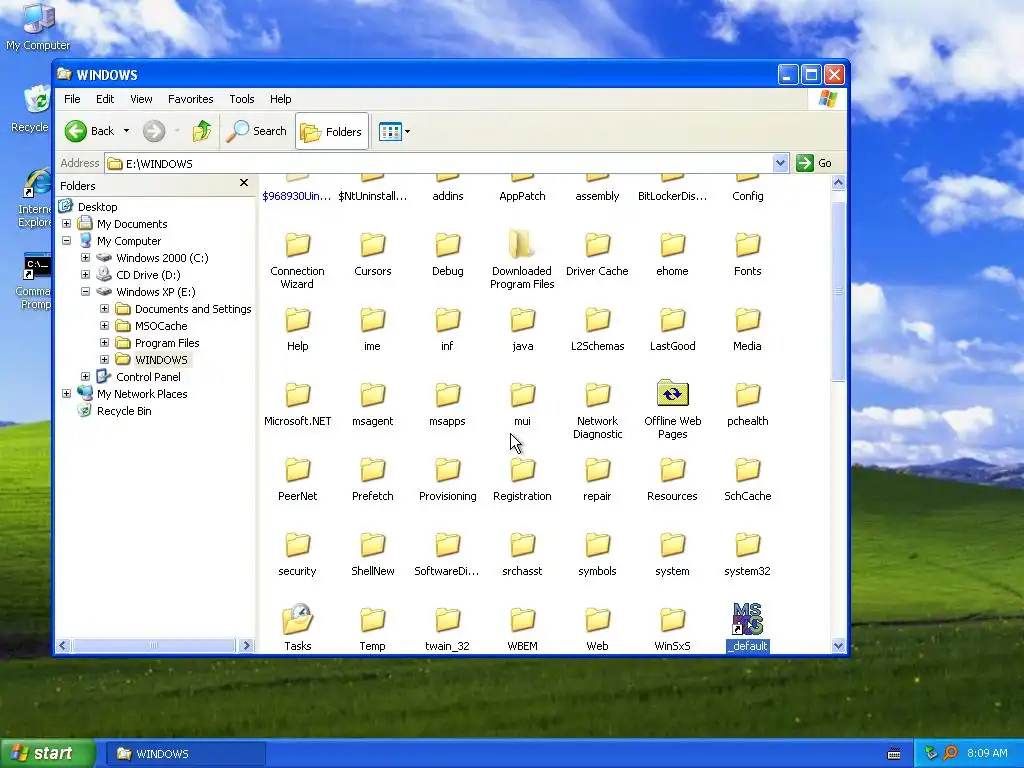
Task: Close the Folders pane
Action: (244, 184)
